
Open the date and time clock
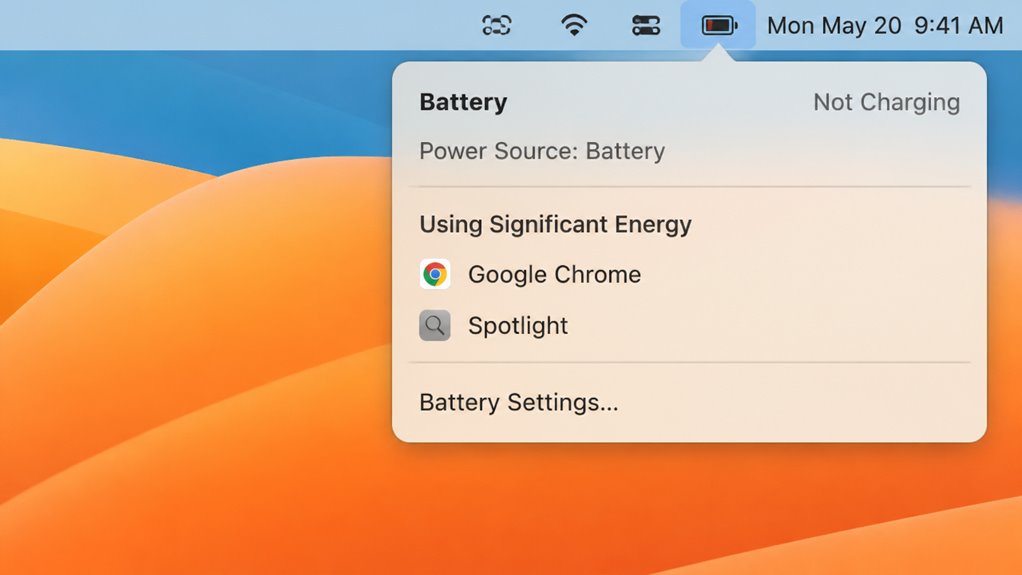pos(885,25)
